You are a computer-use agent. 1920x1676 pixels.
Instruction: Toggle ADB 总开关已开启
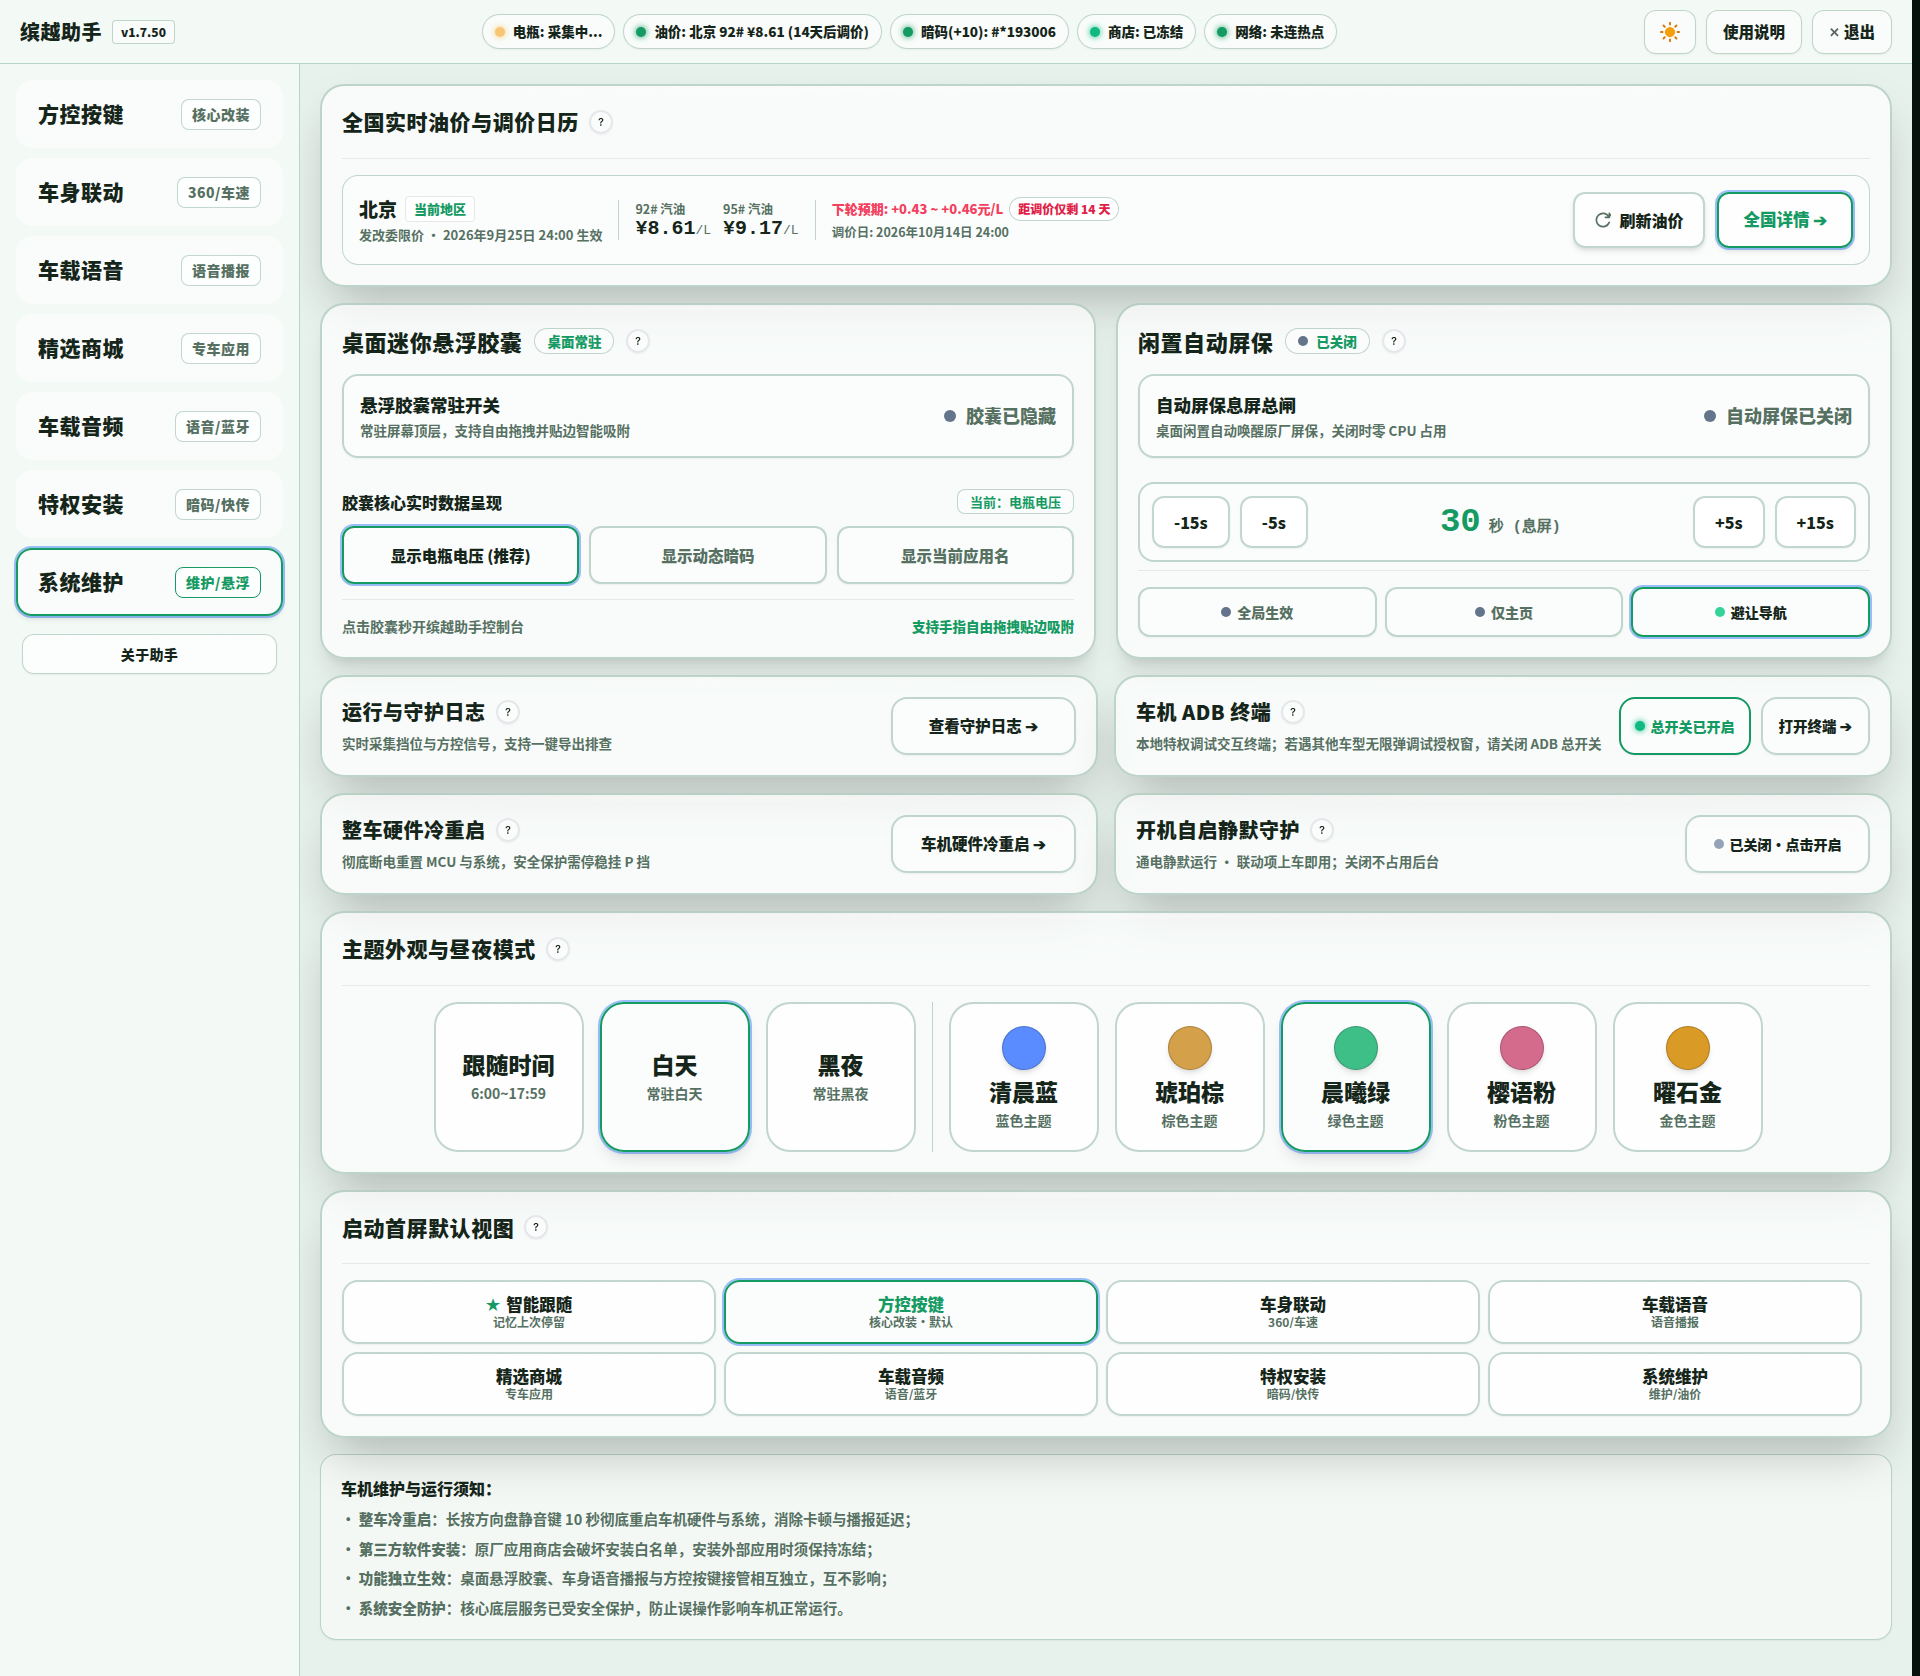pyautogui.click(x=1684, y=726)
